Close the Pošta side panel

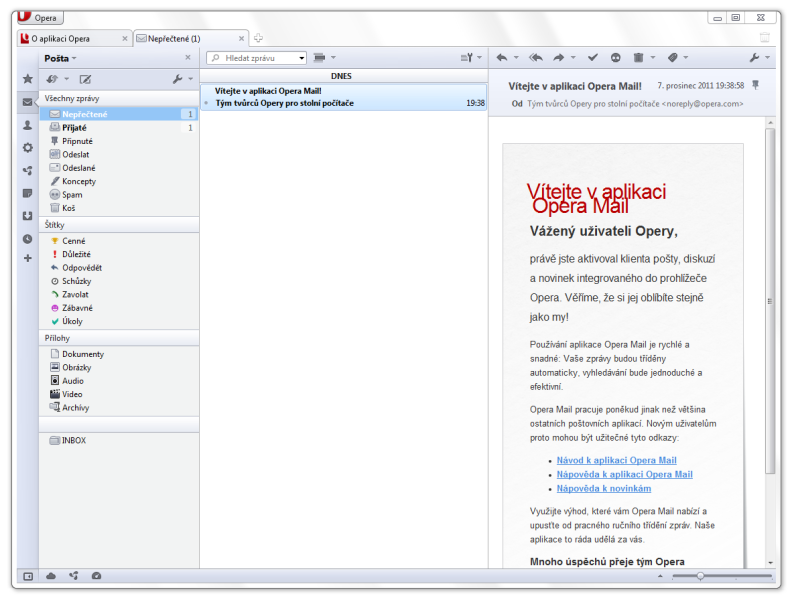coord(188,58)
